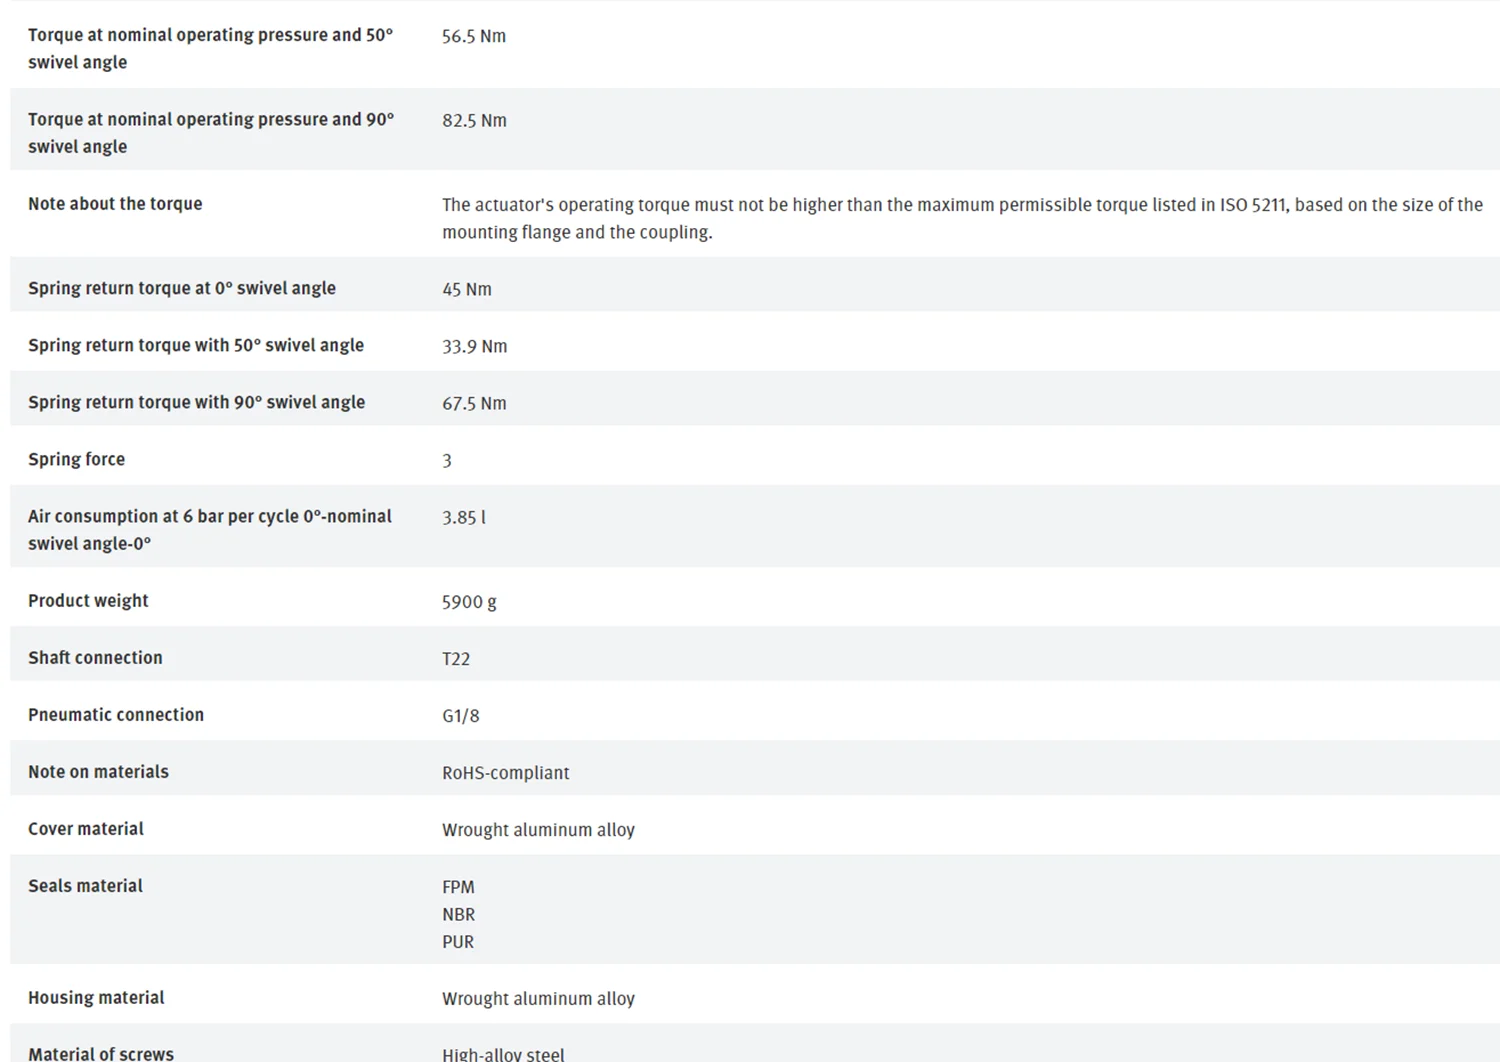Viewport: 1500px width, 1062px height.
Task: Click the 'Housing material' label
Action: point(96,998)
